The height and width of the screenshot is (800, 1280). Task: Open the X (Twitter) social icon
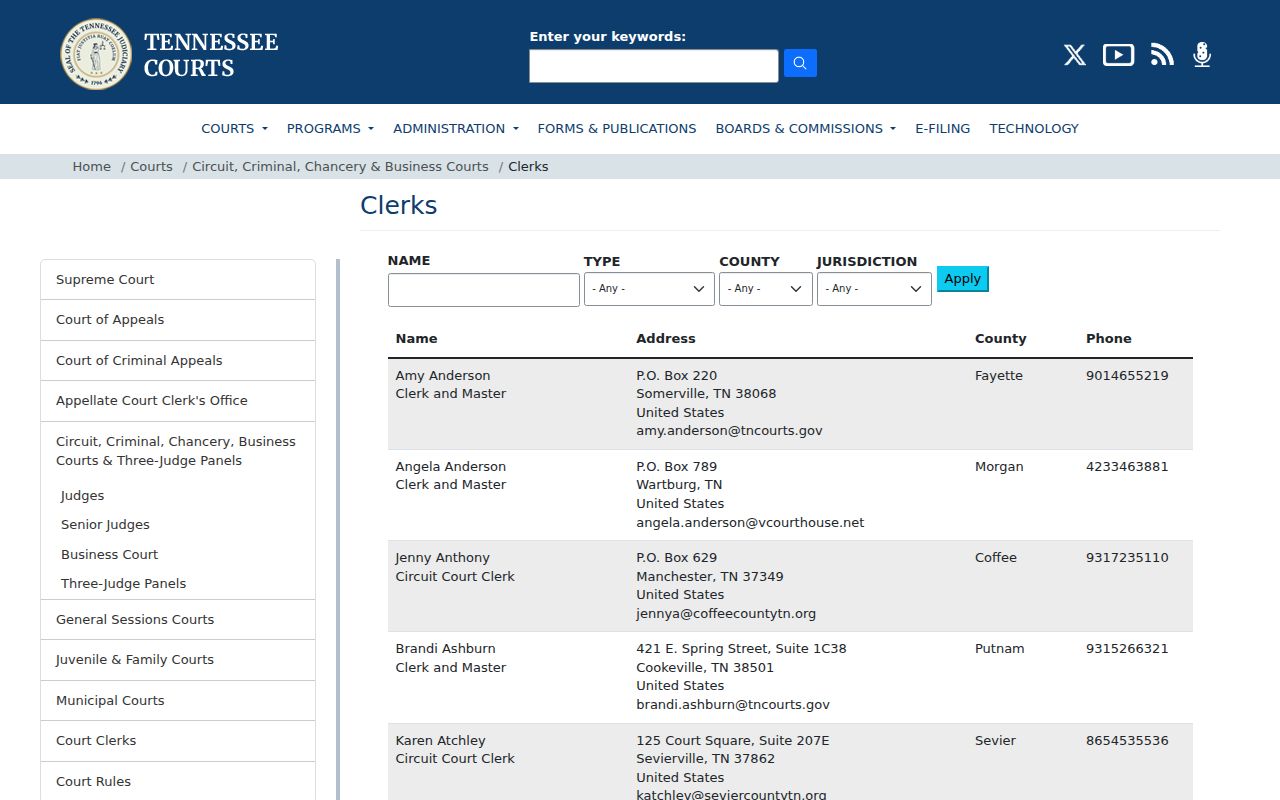coord(1075,55)
